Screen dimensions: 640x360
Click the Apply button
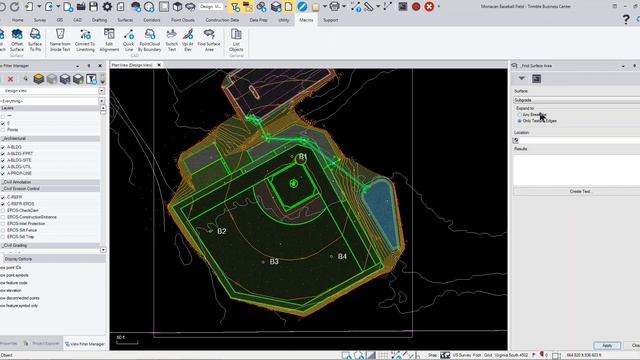(x=607, y=345)
